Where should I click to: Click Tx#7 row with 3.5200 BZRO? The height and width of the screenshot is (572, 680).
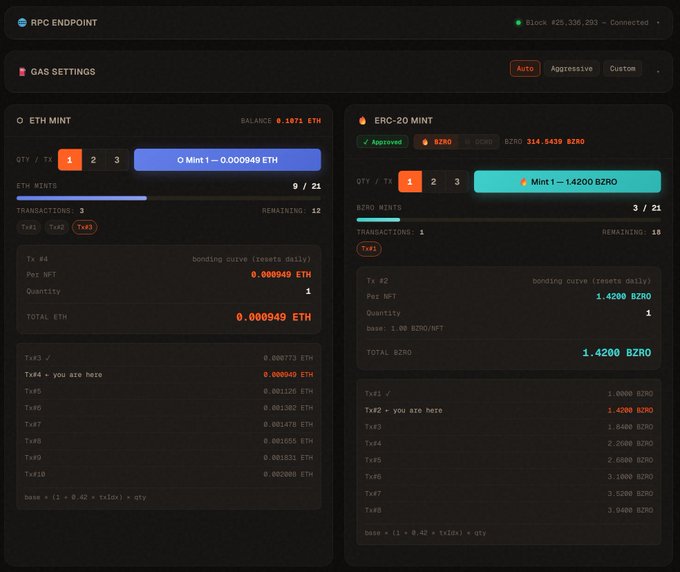[509, 493]
